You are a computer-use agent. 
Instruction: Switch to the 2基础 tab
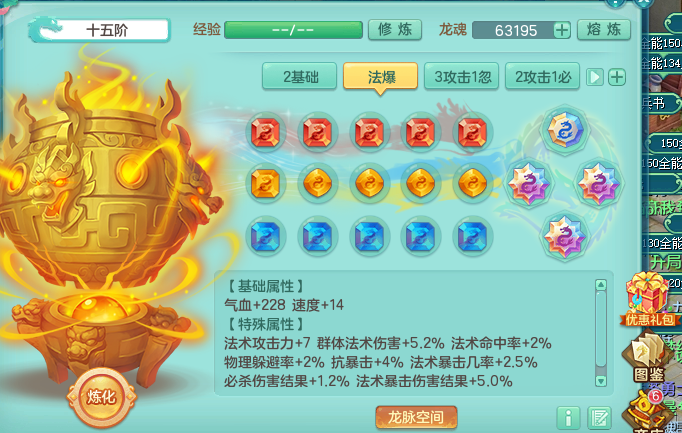click(x=299, y=77)
